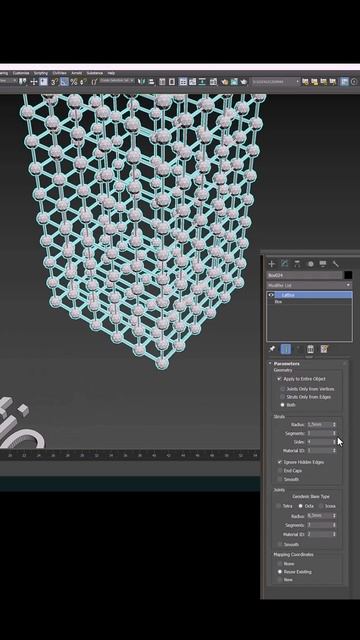Toggle Percent Snap icon
The width and height of the screenshot is (360, 640).
tap(74, 82)
